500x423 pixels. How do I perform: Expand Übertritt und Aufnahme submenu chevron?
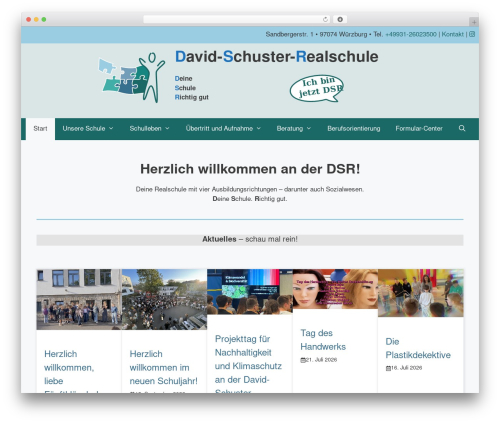[259, 128]
